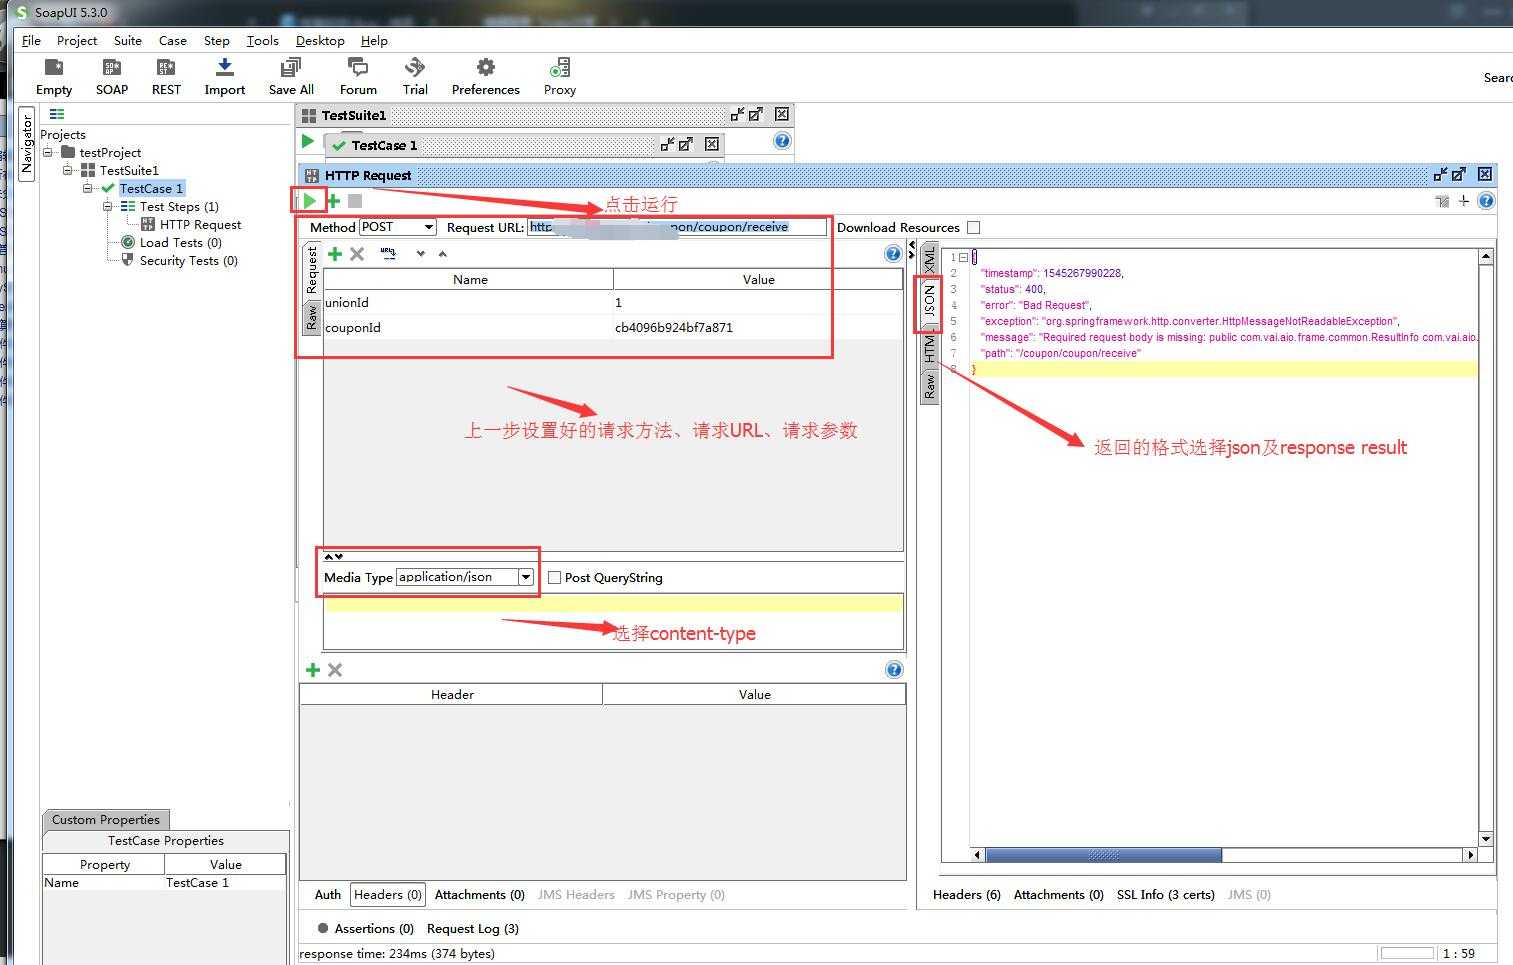Click the response horizontal scrollbar thumb
The height and width of the screenshot is (965, 1513).
[1104, 855]
